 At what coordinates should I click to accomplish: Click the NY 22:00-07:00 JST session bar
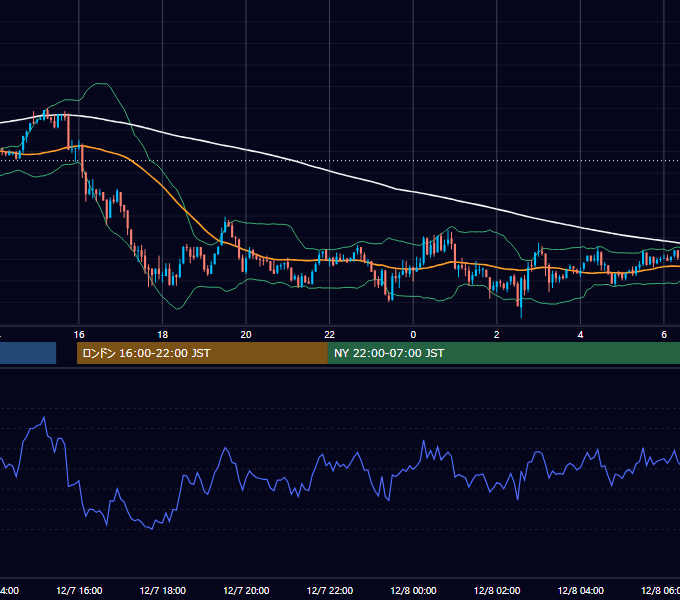(503, 353)
